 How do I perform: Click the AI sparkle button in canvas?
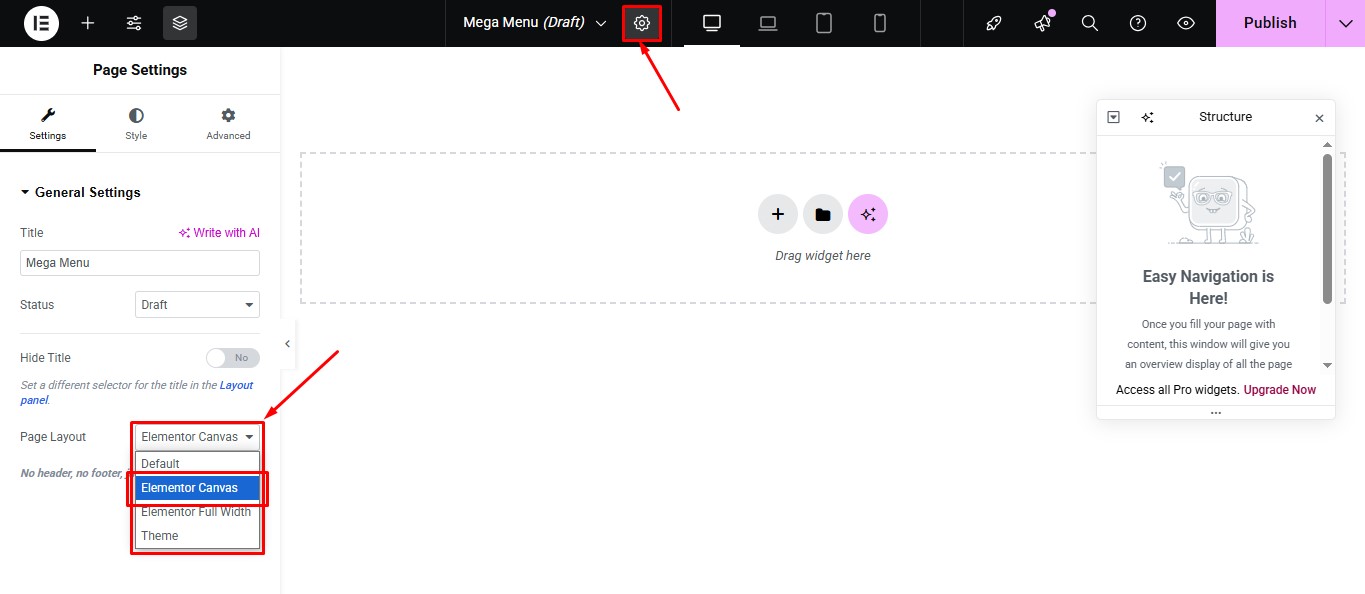[868, 213]
